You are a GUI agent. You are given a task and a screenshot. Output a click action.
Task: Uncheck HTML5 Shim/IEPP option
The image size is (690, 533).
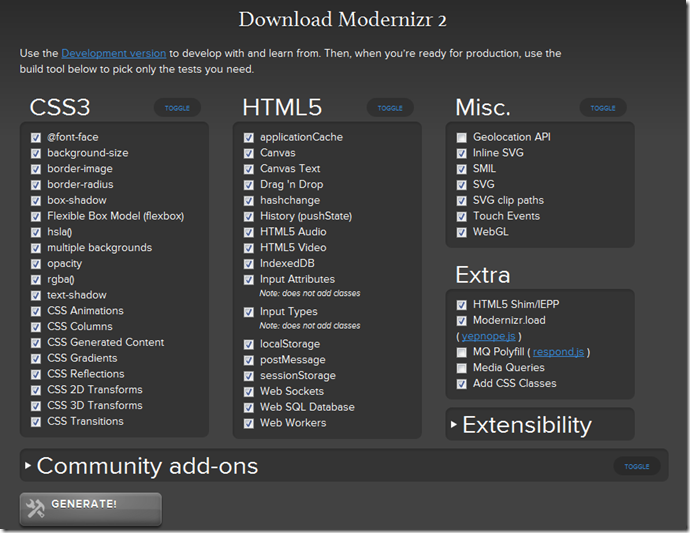click(x=462, y=305)
